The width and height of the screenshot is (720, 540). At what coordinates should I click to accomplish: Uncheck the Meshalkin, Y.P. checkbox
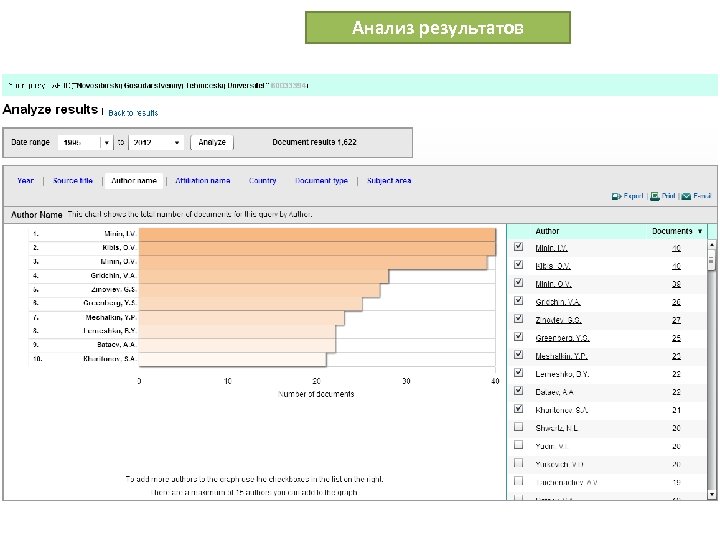tap(518, 354)
